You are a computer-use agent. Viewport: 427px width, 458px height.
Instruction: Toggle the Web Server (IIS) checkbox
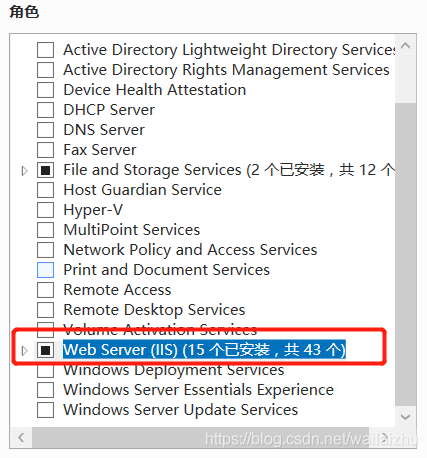[x=45, y=350]
